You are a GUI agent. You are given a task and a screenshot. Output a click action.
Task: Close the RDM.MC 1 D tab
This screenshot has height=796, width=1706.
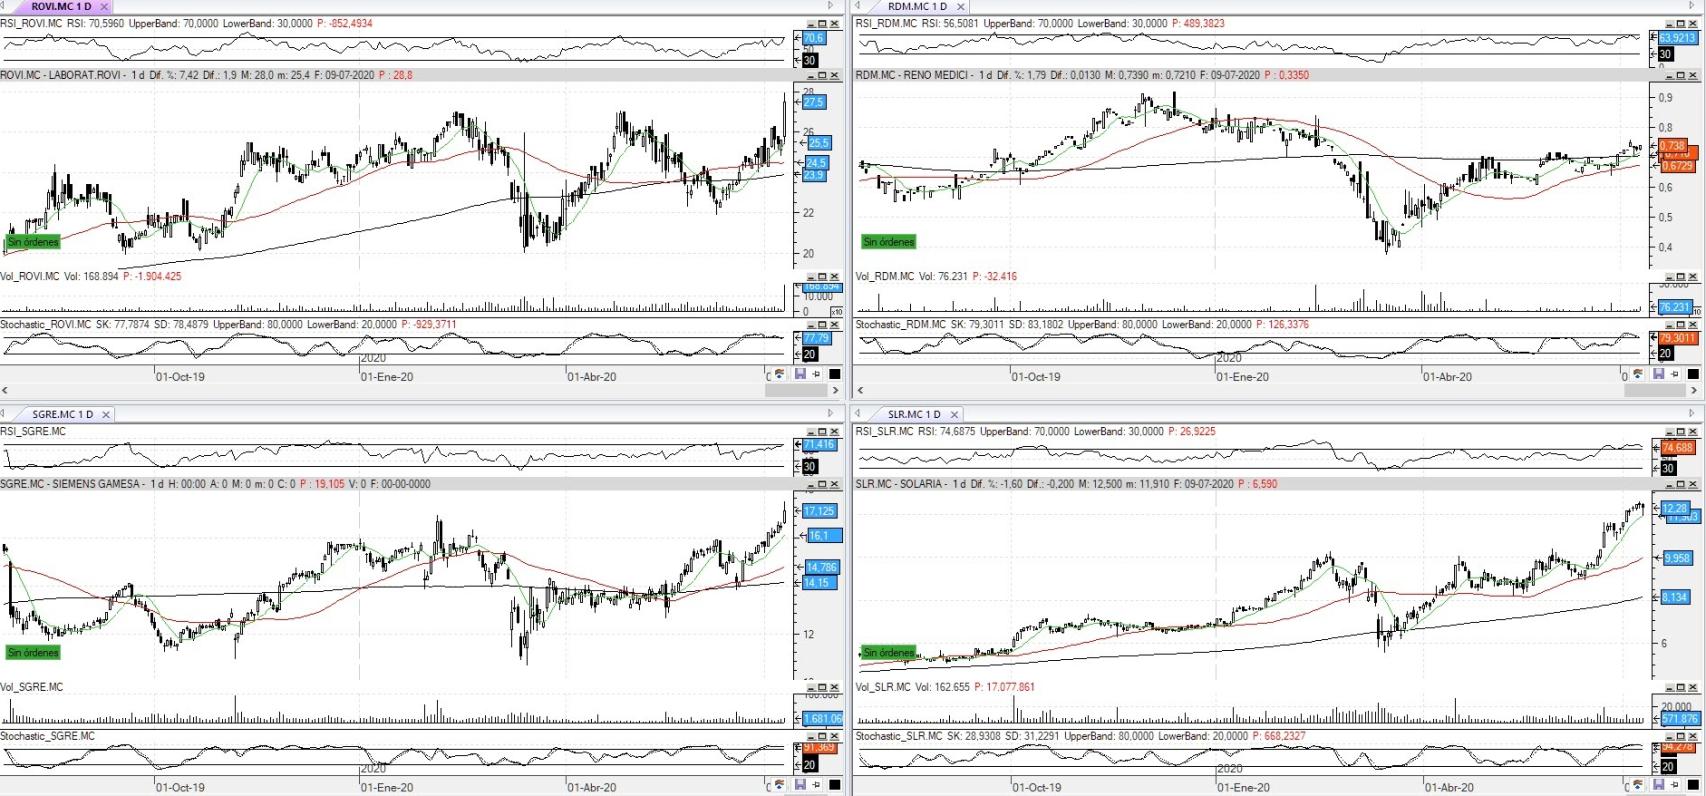[x=961, y=6]
